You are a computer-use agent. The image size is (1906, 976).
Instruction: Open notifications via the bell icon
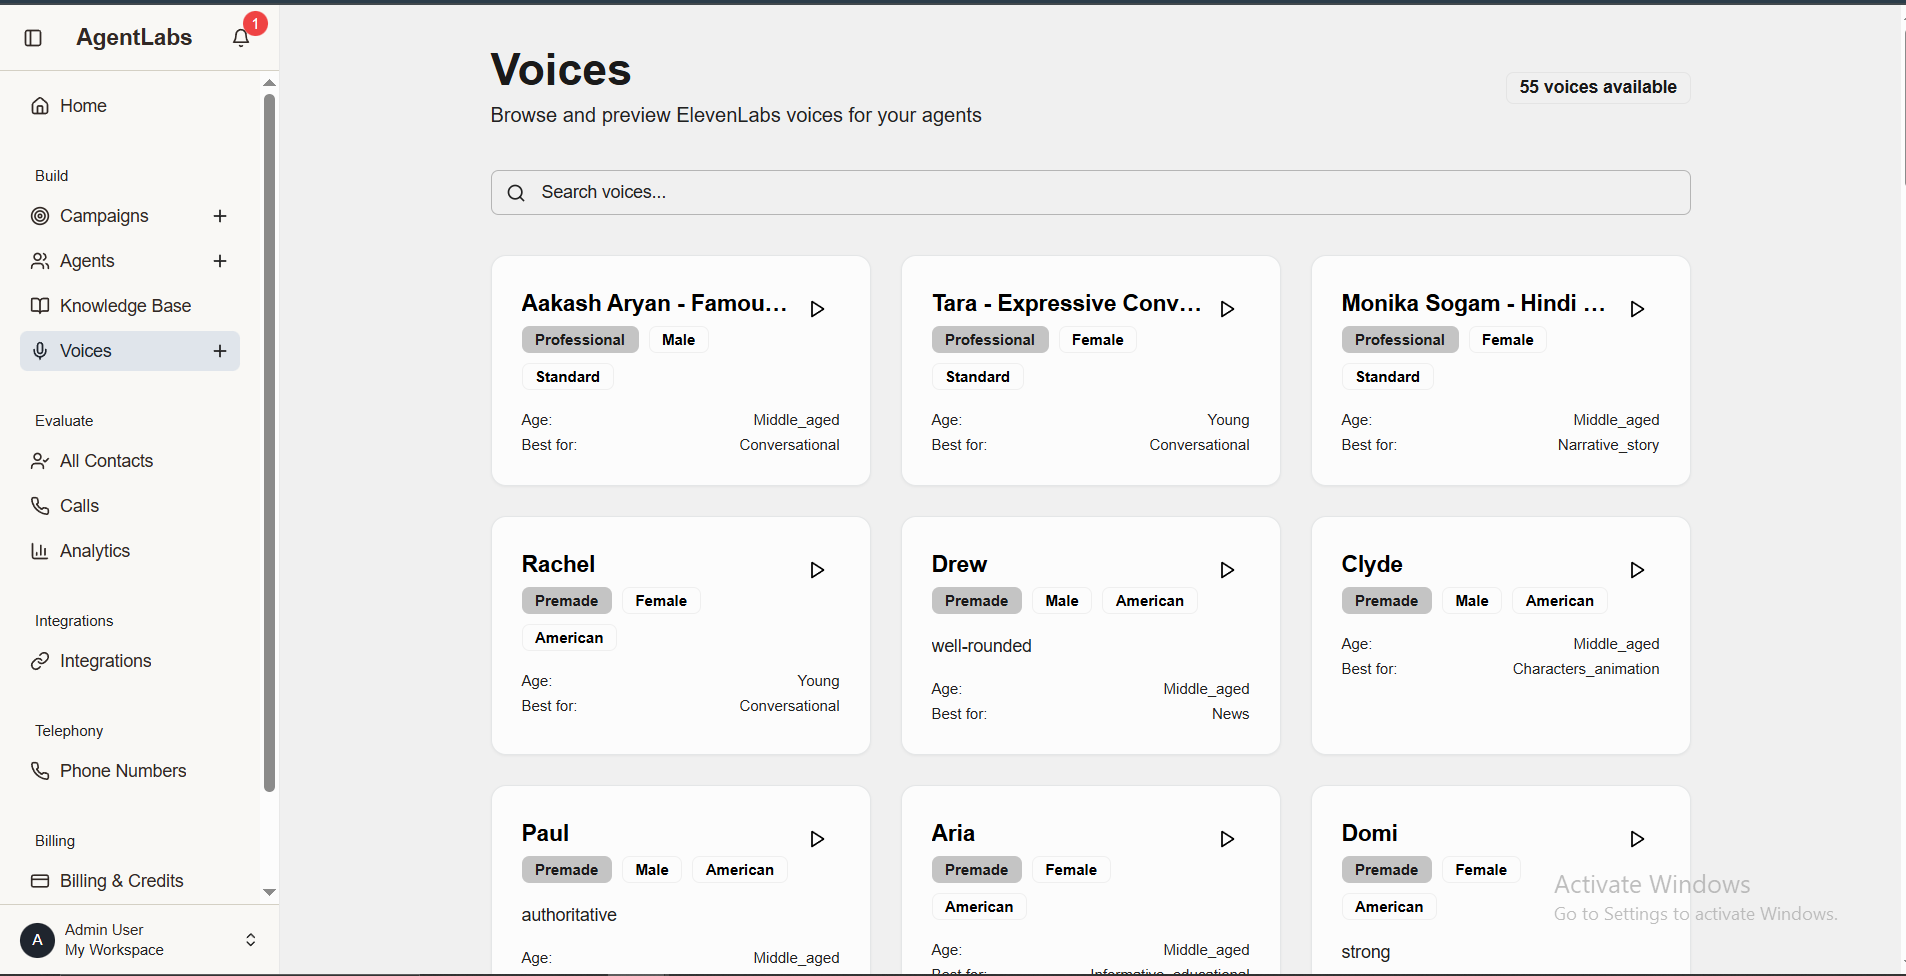[240, 37]
